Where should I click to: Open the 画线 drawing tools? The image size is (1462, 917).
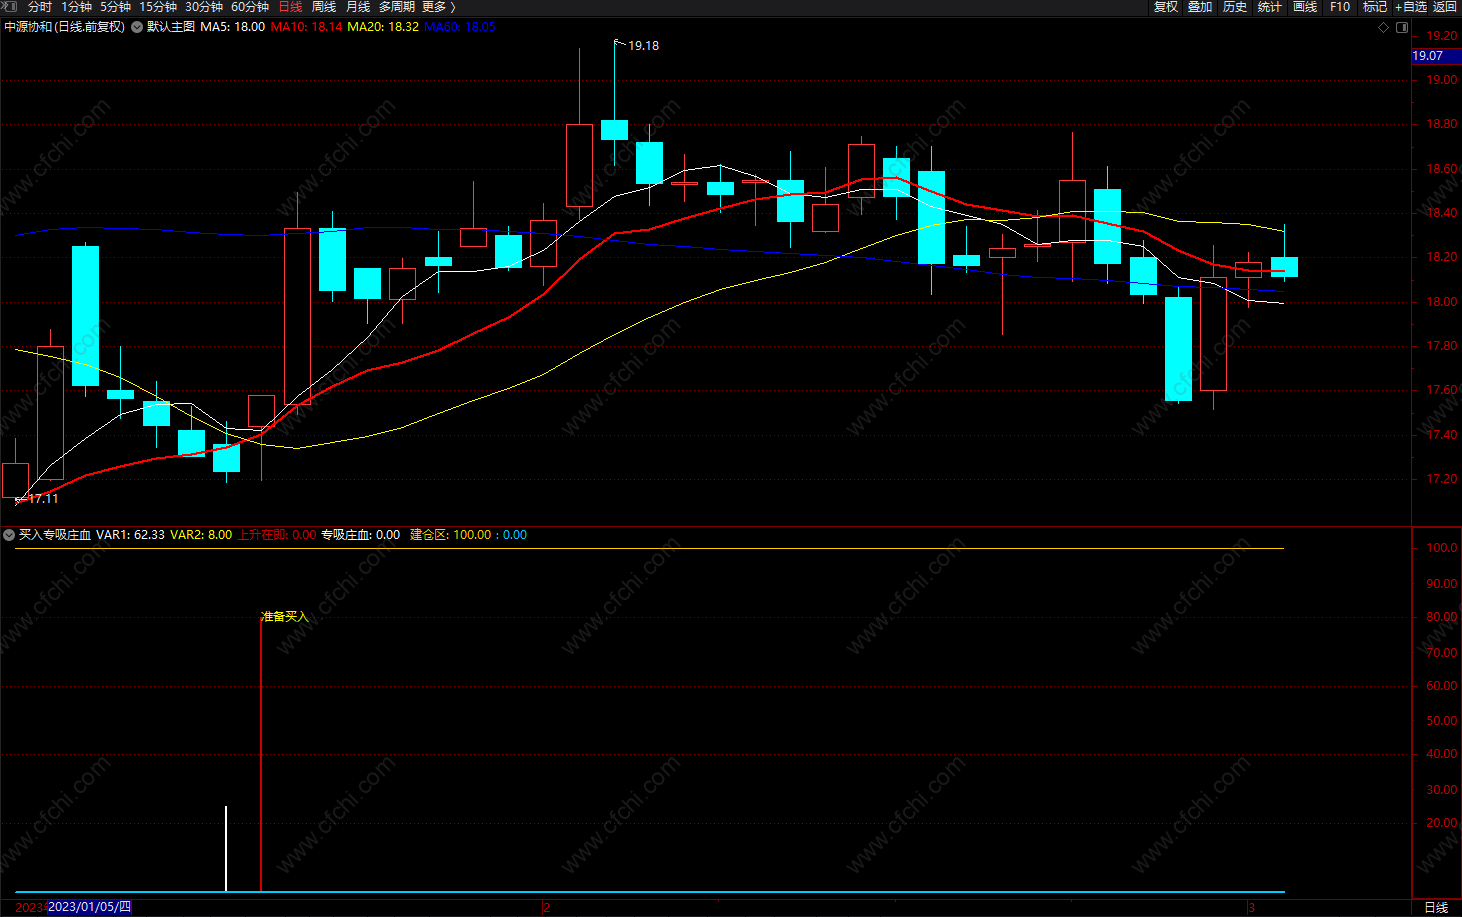(1305, 6)
